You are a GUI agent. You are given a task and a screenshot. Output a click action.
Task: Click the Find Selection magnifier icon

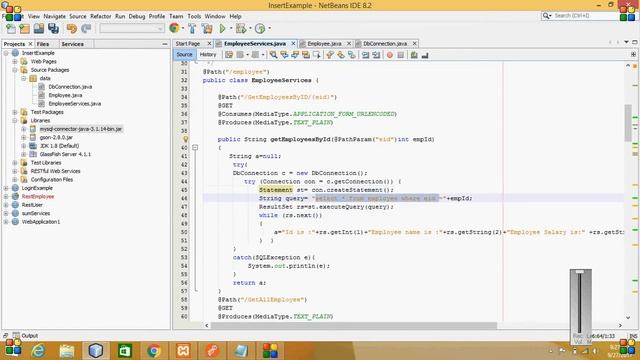[x=273, y=55]
